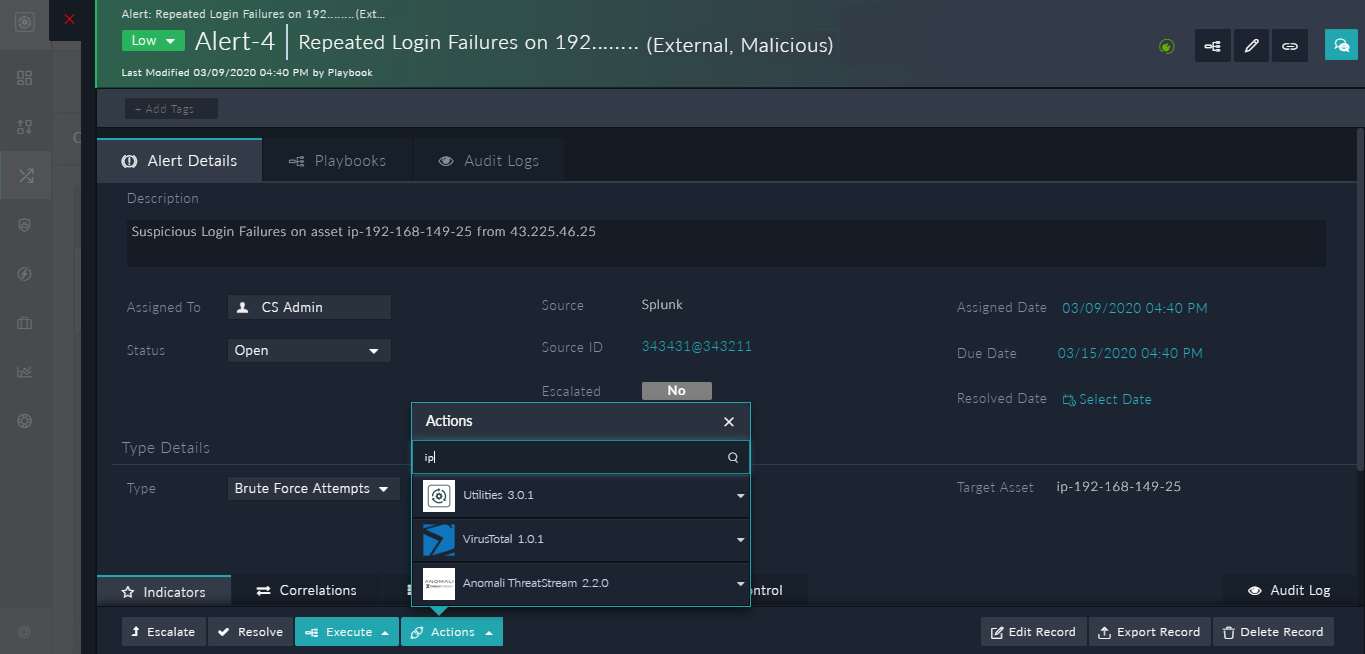Image resolution: width=1365 pixels, height=654 pixels.
Task: Click the green status indicator icon
Action: (x=1166, y=46)
